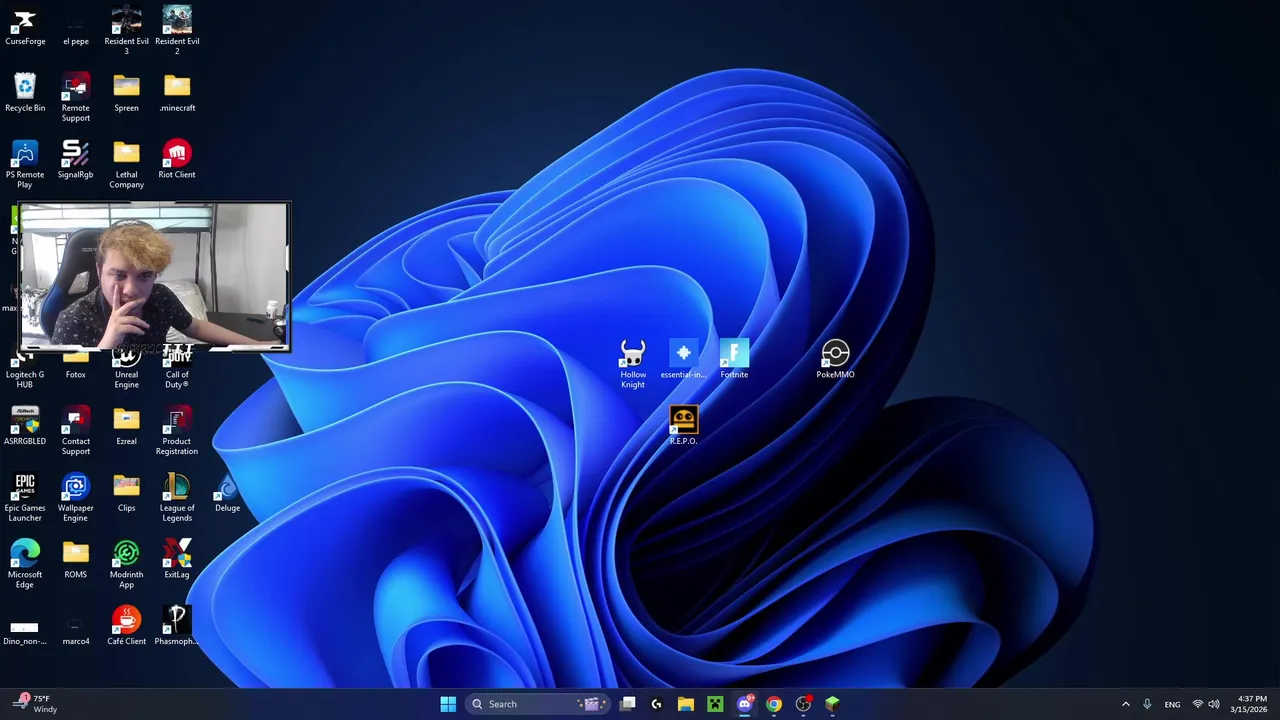
Task: Launch Phasmophobia shortcut
Action: click(x=177, y=626)
